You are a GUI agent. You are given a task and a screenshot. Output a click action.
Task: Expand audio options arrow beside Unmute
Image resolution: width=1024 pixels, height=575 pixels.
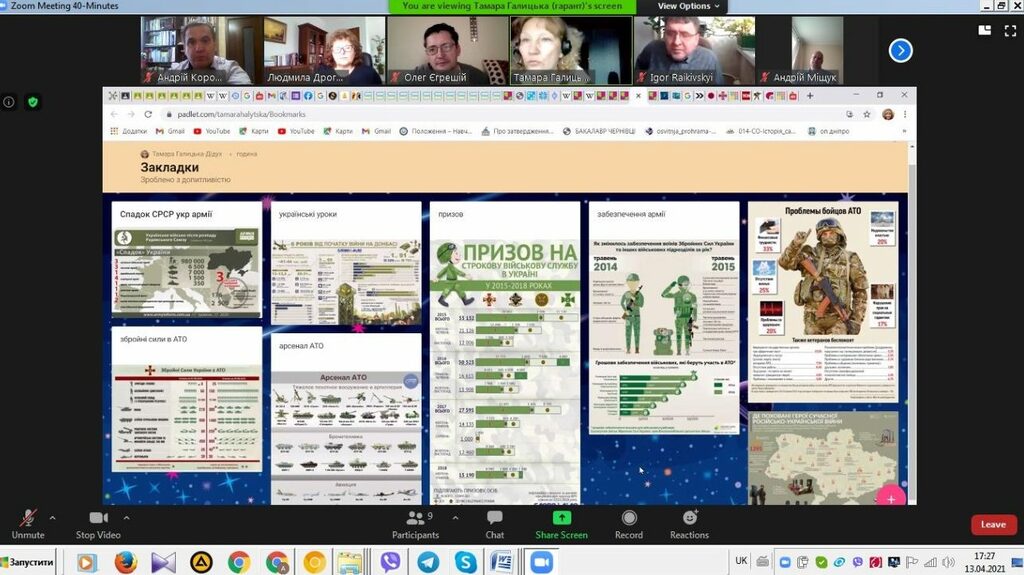(53, 518)
